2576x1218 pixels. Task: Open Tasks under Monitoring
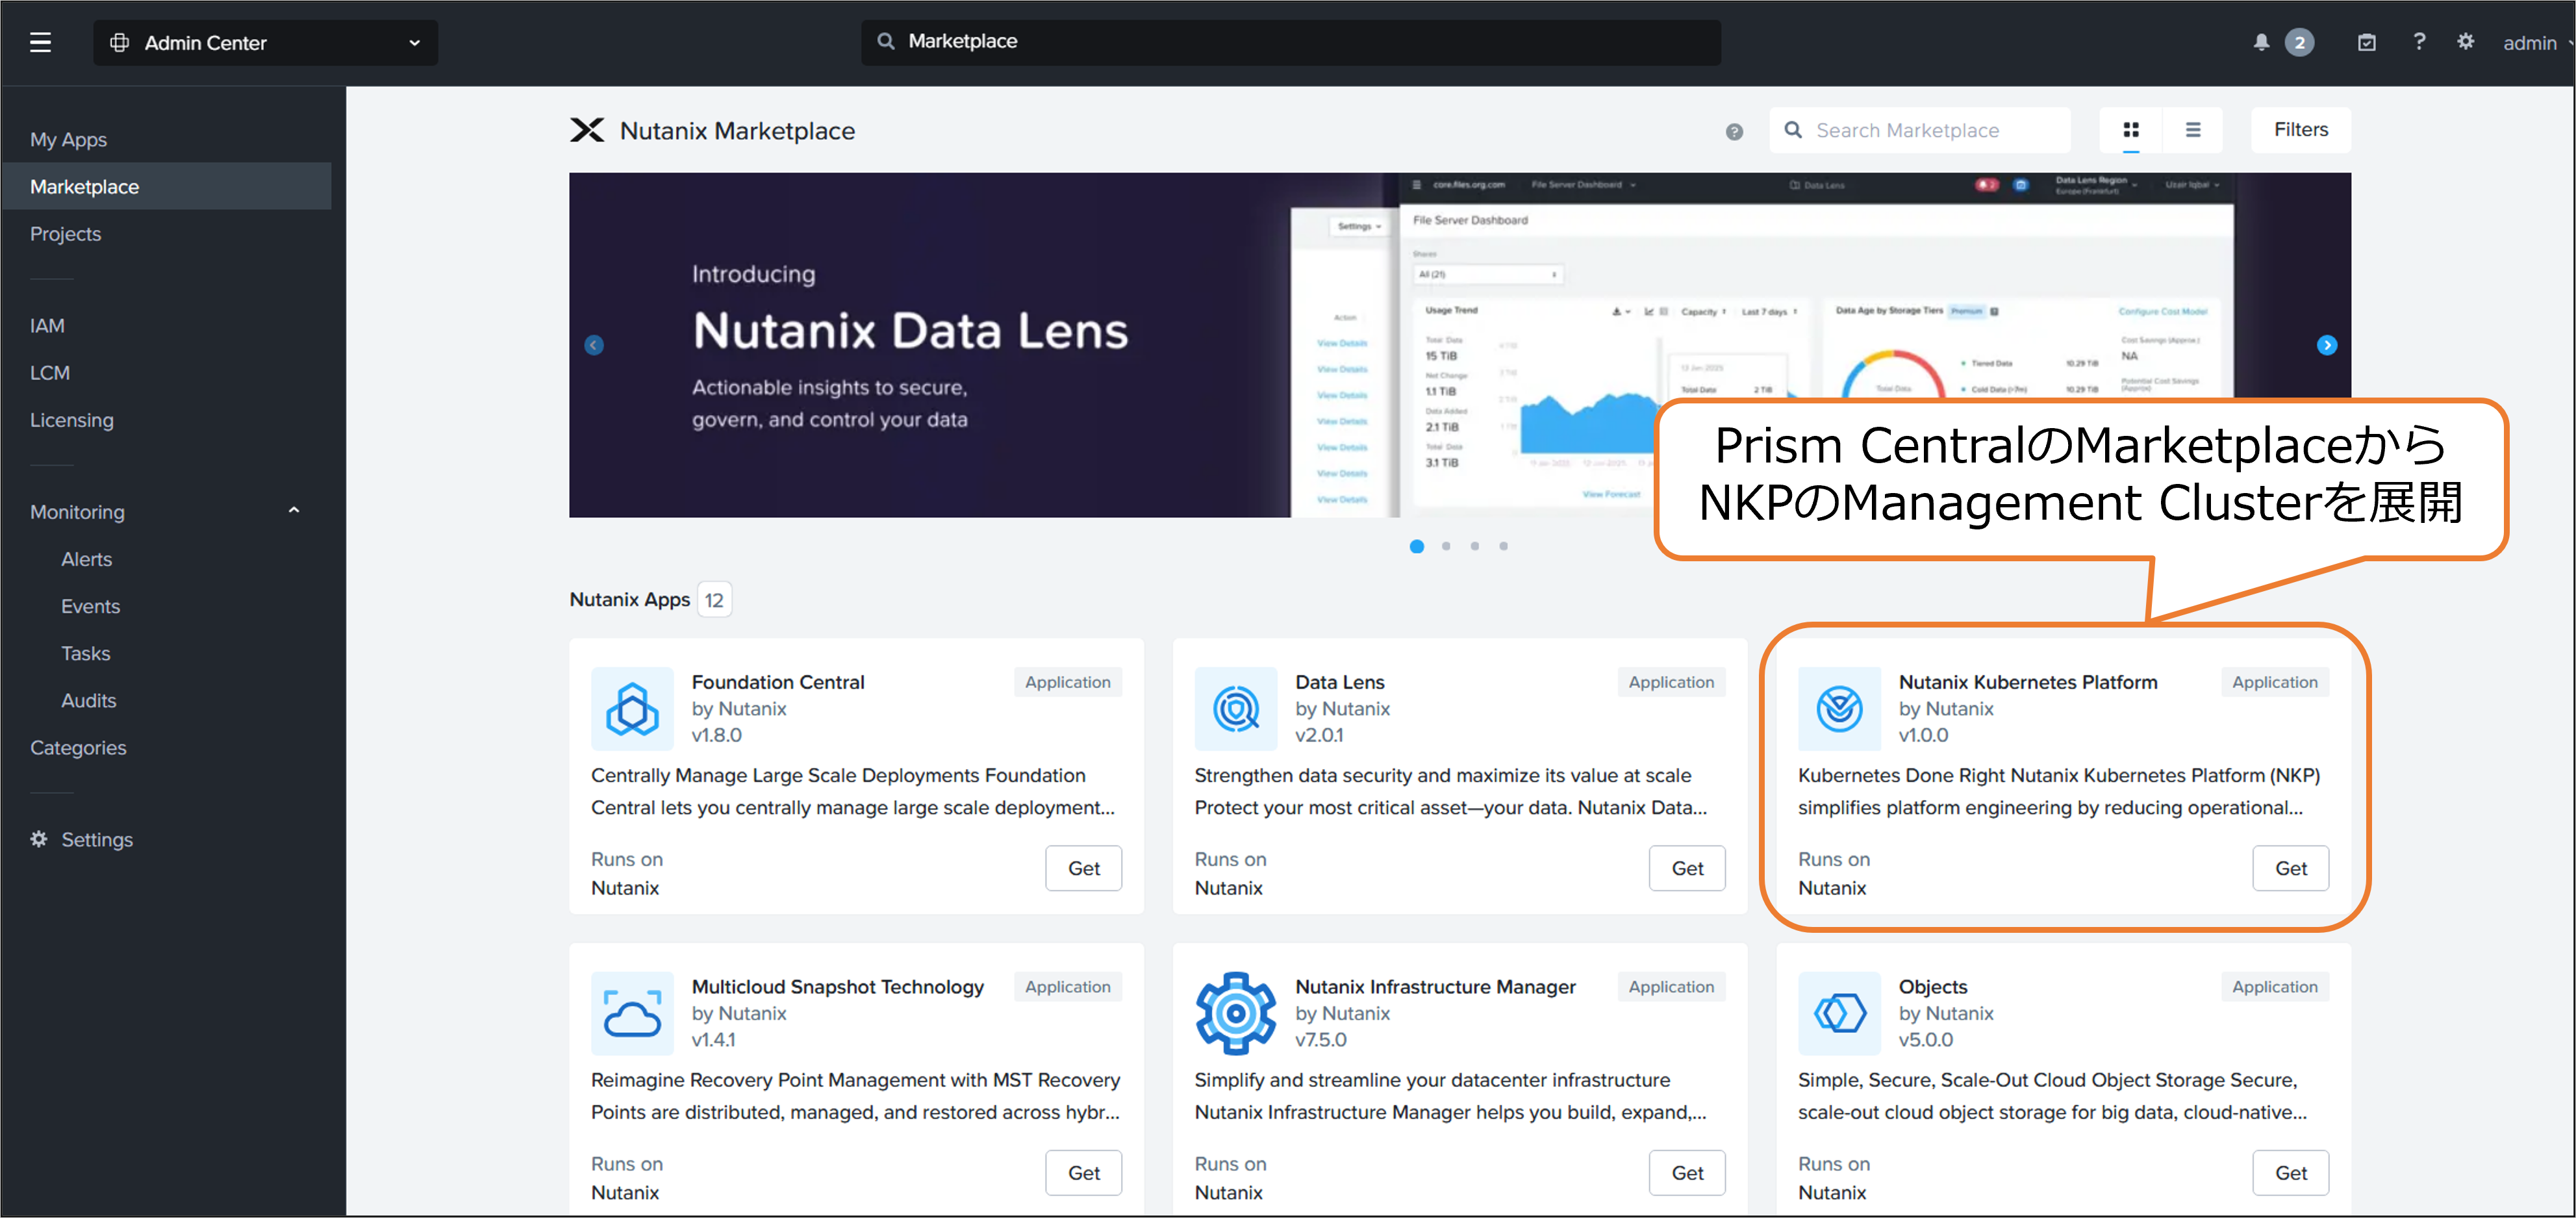tap(85, 653)
